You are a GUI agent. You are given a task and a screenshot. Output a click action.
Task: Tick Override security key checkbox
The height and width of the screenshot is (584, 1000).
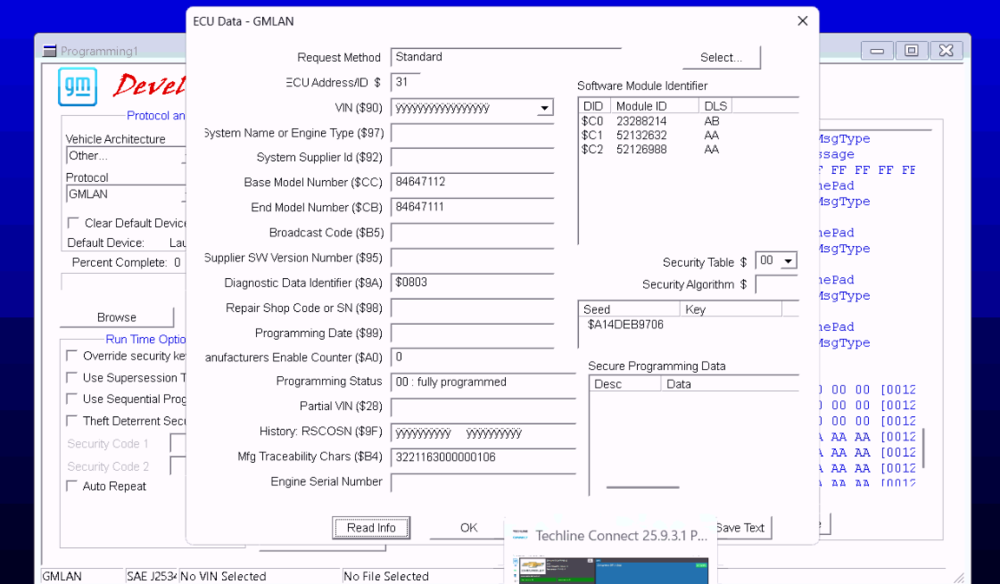(72, 356)
